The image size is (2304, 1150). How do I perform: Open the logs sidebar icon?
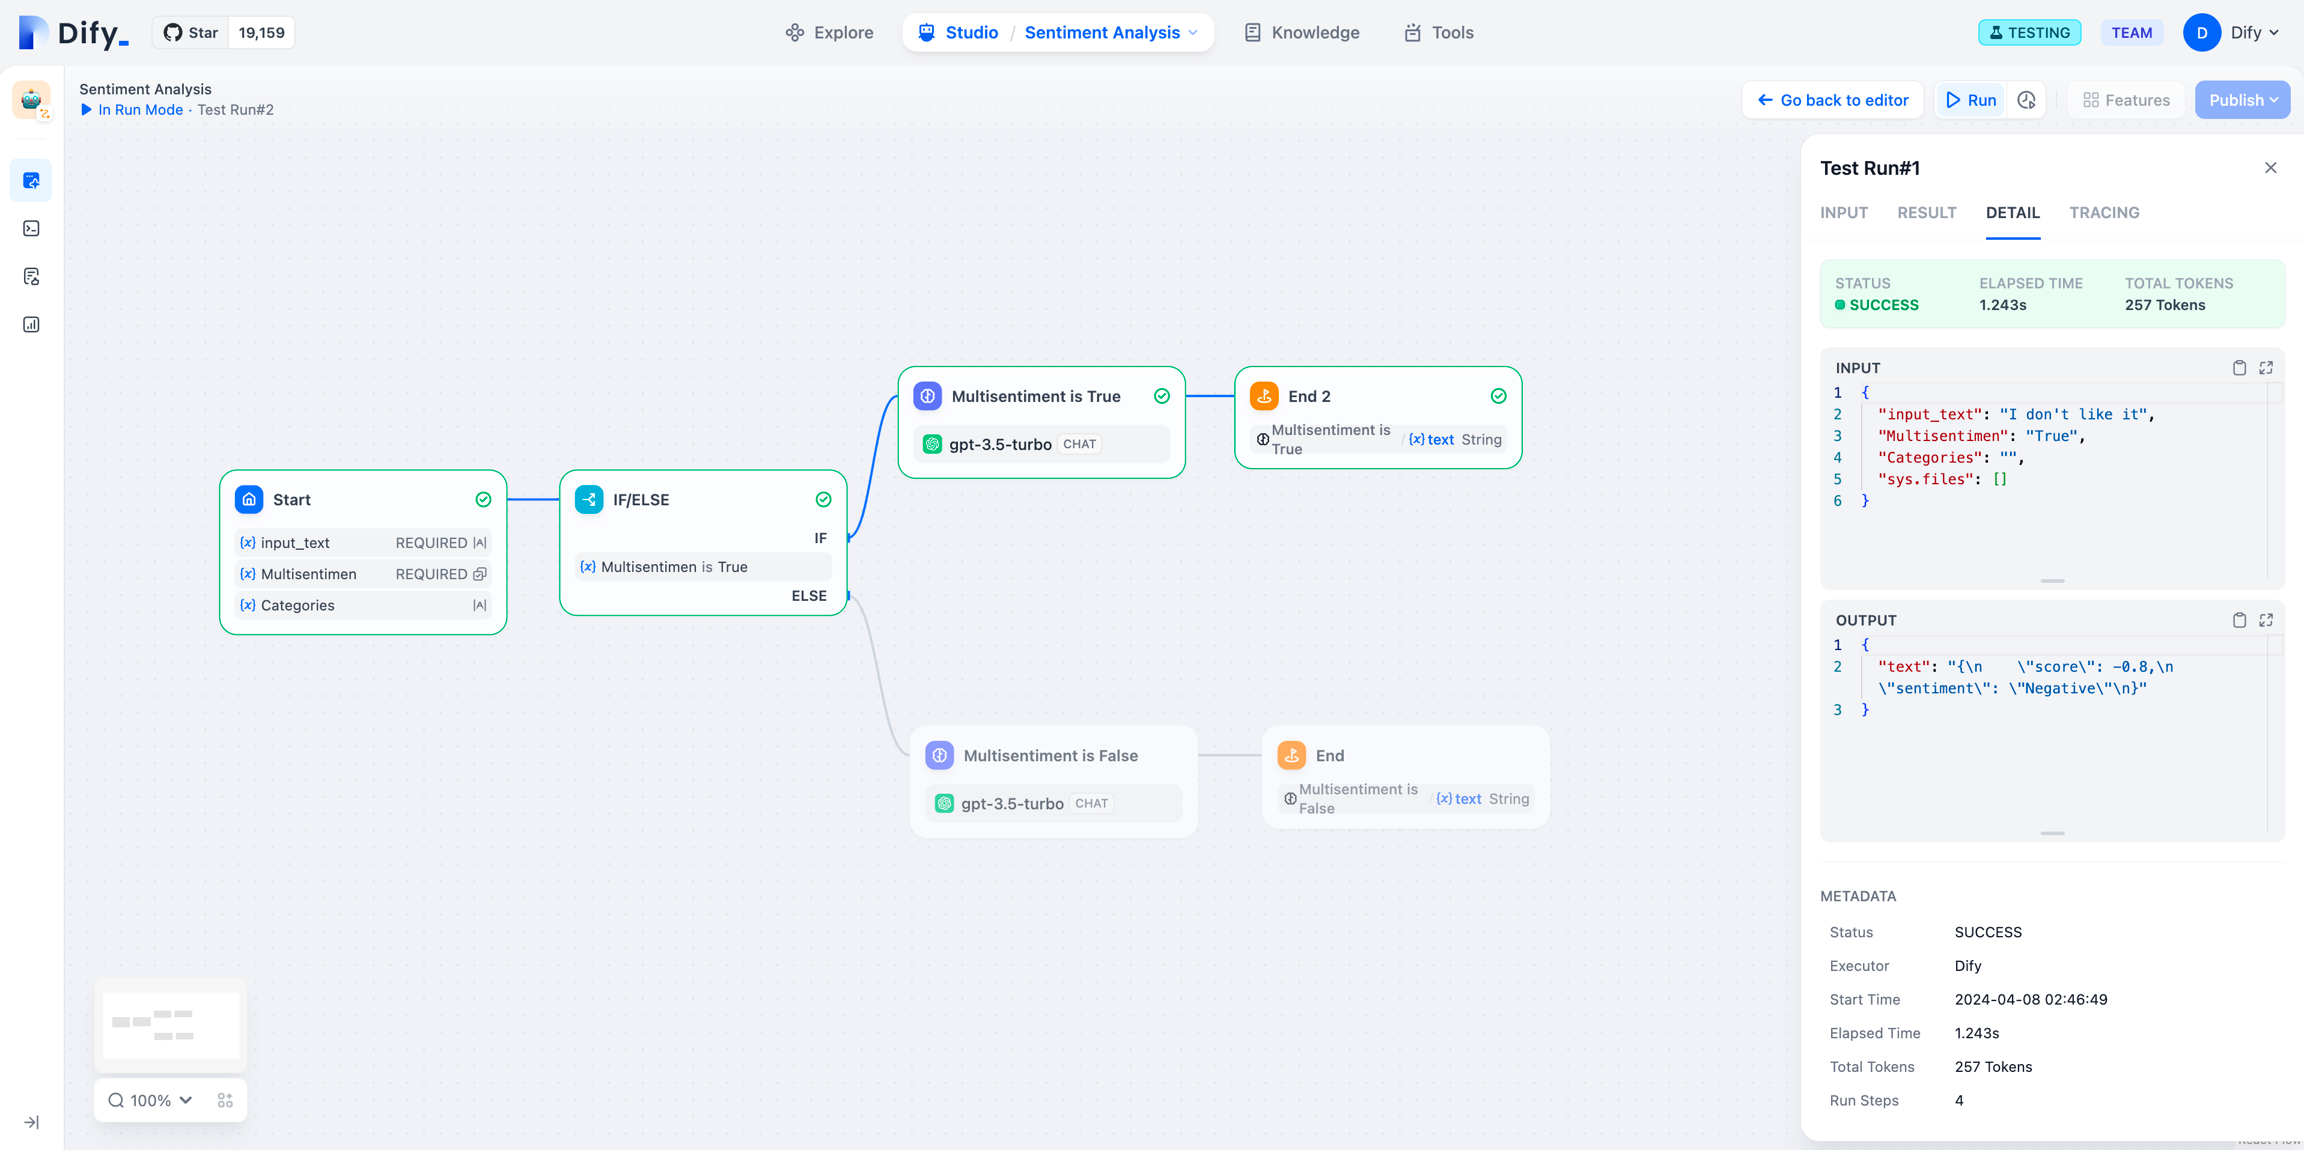click(x=31, y=277)
